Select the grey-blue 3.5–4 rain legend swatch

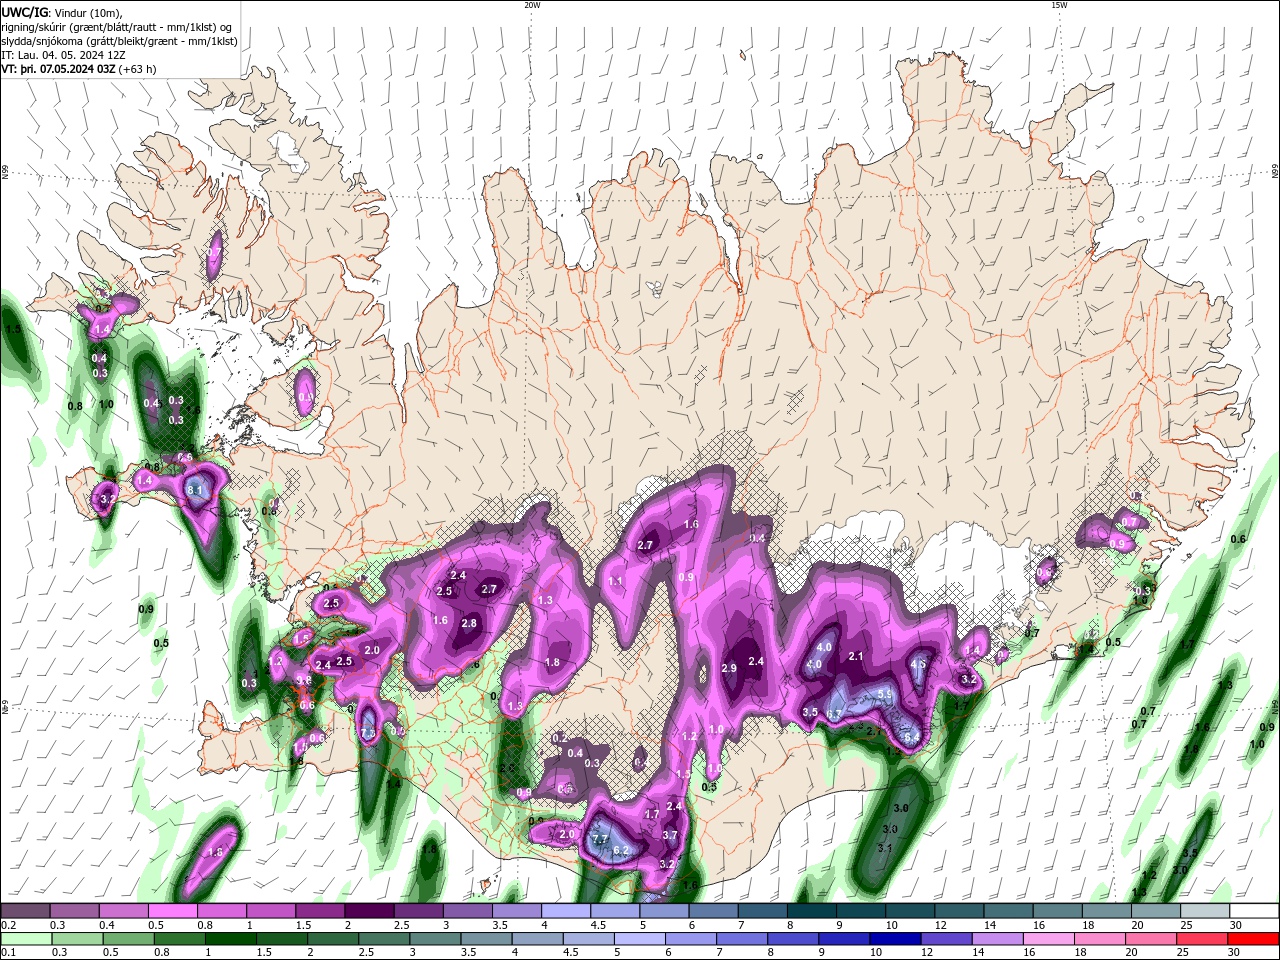[486, 939]
